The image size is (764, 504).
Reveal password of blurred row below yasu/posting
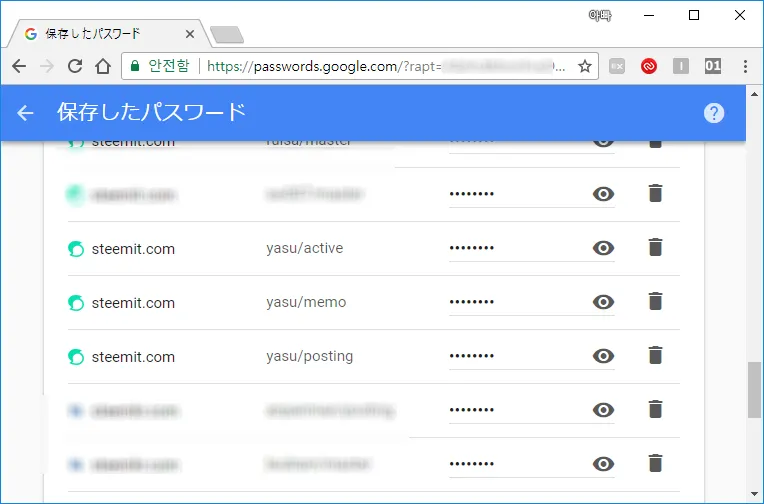(603, 410)
